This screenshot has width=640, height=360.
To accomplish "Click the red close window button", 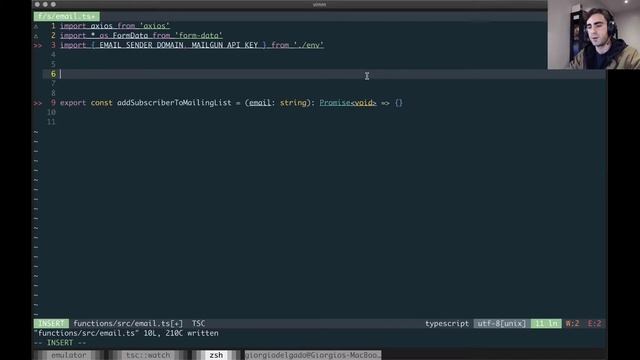I will point(37,4).
